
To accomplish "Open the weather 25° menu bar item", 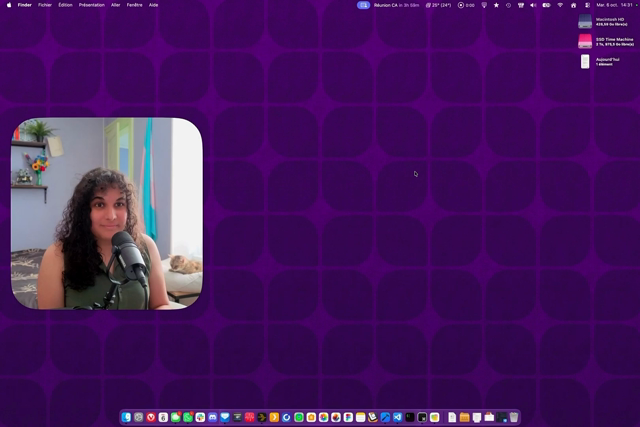I will pyautogui.click(x=438, y=5).
